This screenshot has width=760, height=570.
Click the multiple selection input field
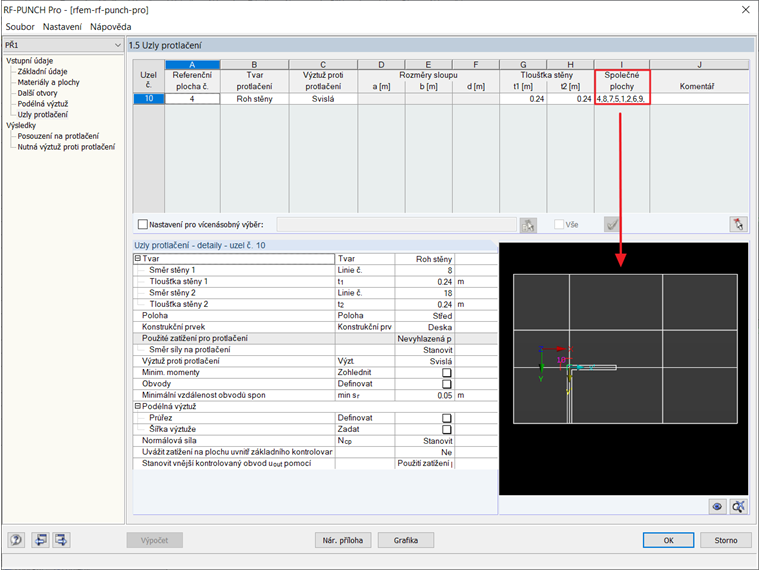396,224
